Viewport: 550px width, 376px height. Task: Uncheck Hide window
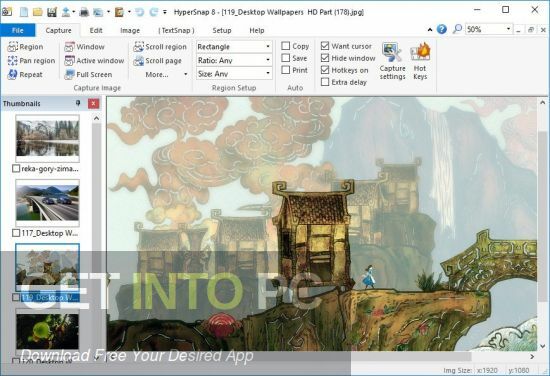click(x=325, y=58)
